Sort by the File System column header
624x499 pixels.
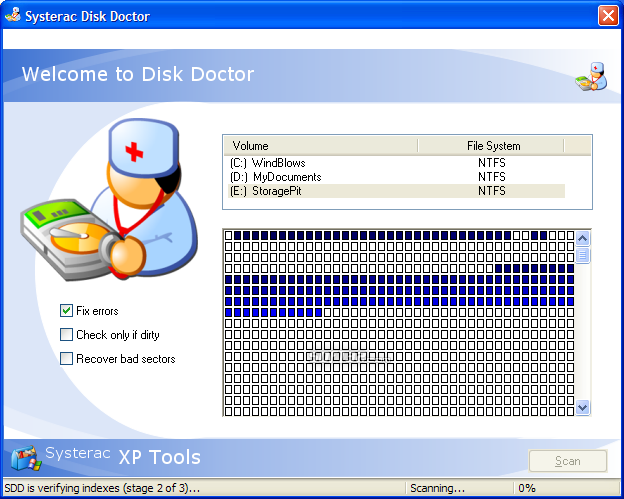click(491, 146)
